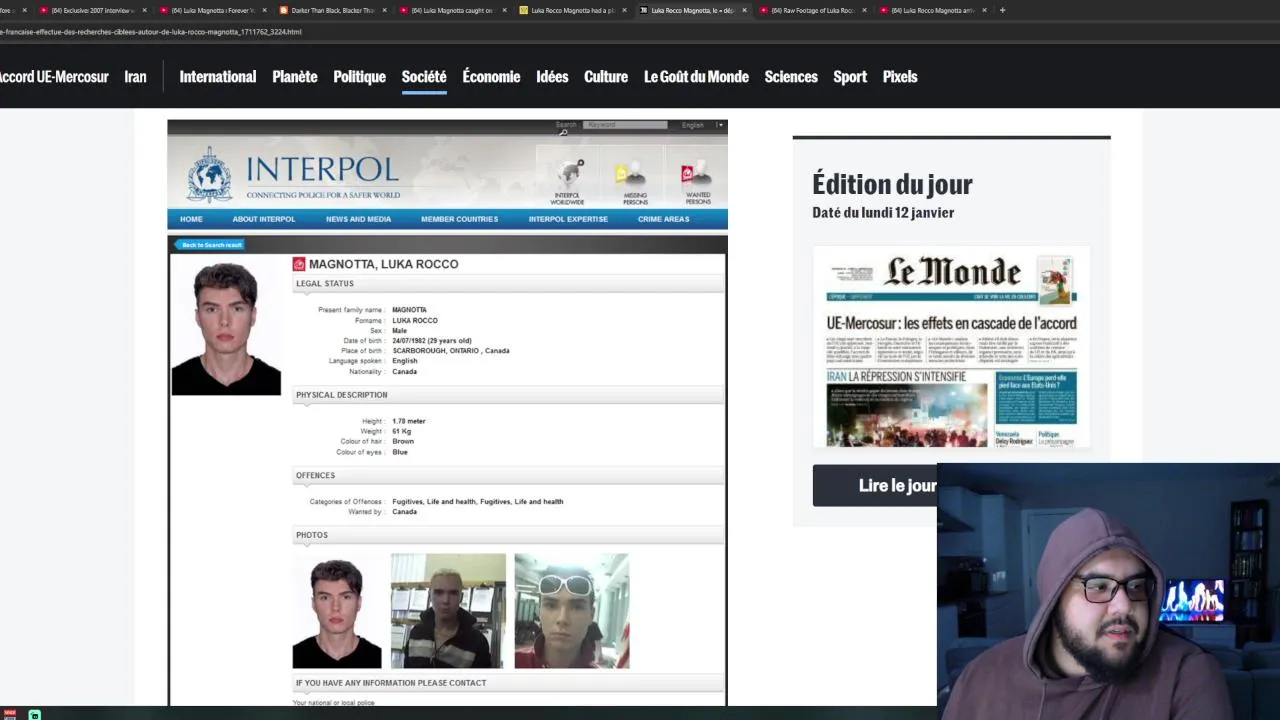This screenshot has height=720, width=1280.
Task: Switch to 'Luka Magnotta caught on' tab
Action: click(452, 10)
